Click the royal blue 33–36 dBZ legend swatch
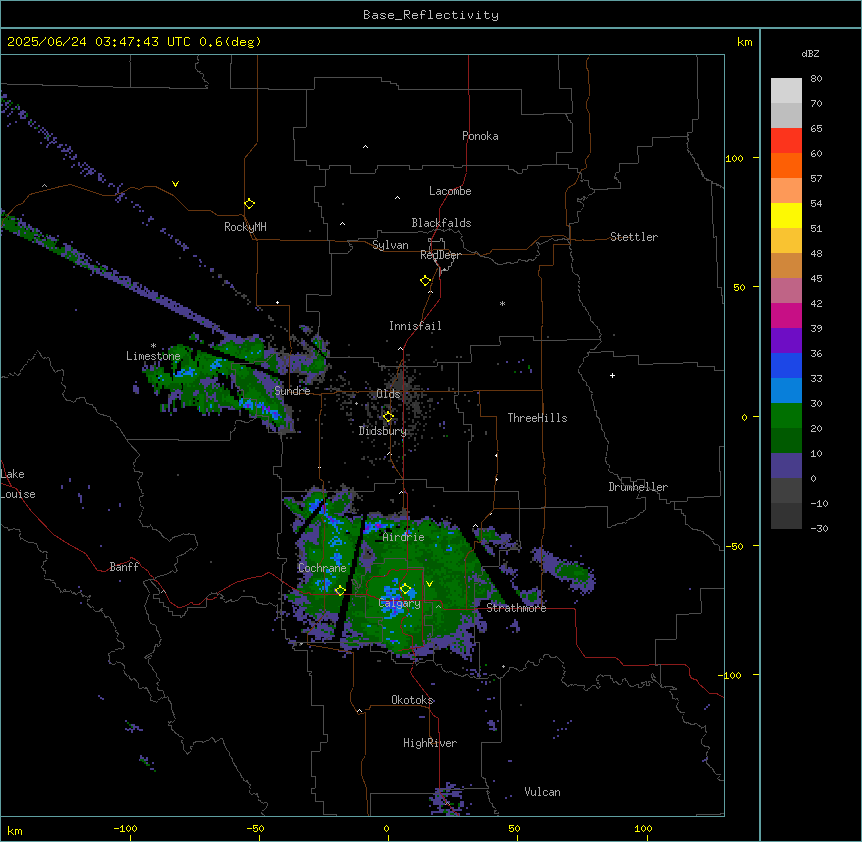This screenshot has width=862, height=842. pyautogui.click(x=786, y=365)
